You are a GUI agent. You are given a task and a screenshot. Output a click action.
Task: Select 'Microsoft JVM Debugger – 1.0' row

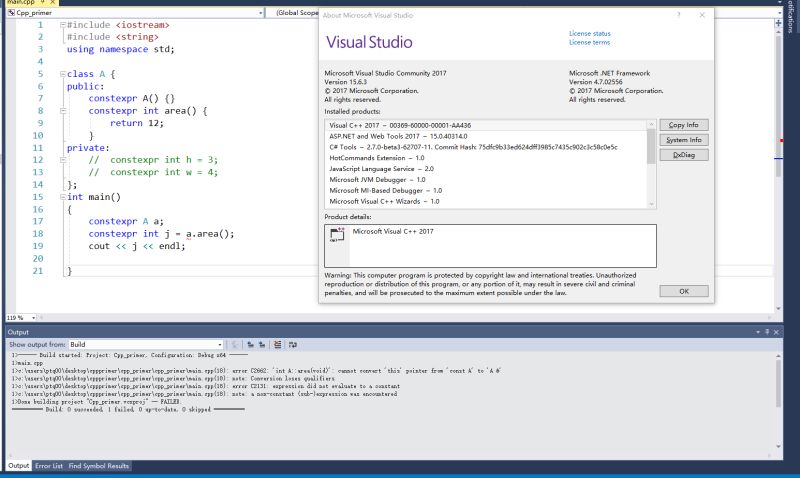pos(486,180)
